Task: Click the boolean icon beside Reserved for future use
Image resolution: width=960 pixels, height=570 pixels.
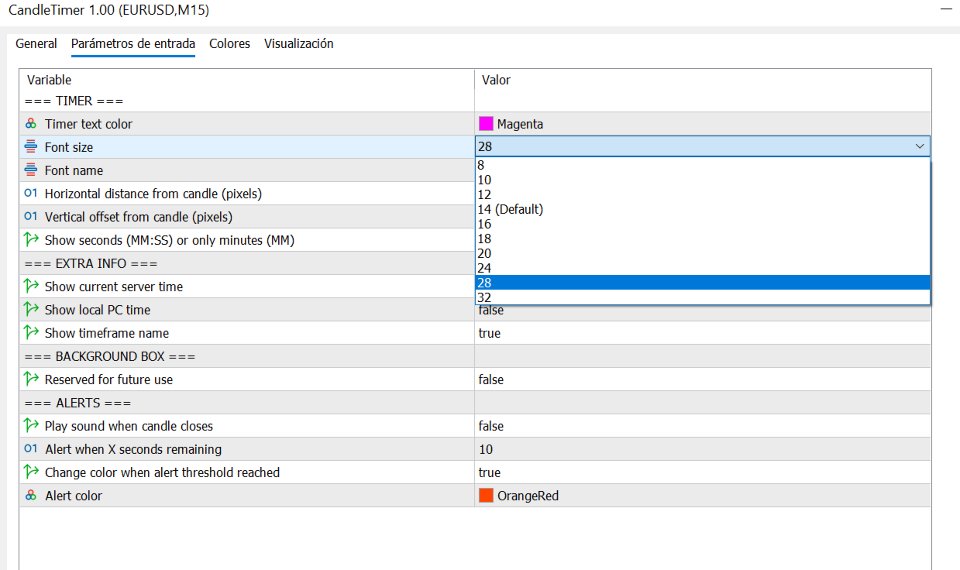Action: coord(31,379)
